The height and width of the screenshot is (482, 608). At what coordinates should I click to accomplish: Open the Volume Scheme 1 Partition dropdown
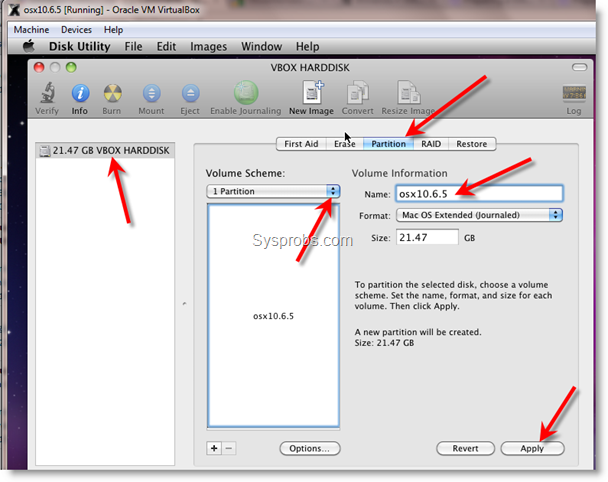pyautogui.click(x=273, y=191)
